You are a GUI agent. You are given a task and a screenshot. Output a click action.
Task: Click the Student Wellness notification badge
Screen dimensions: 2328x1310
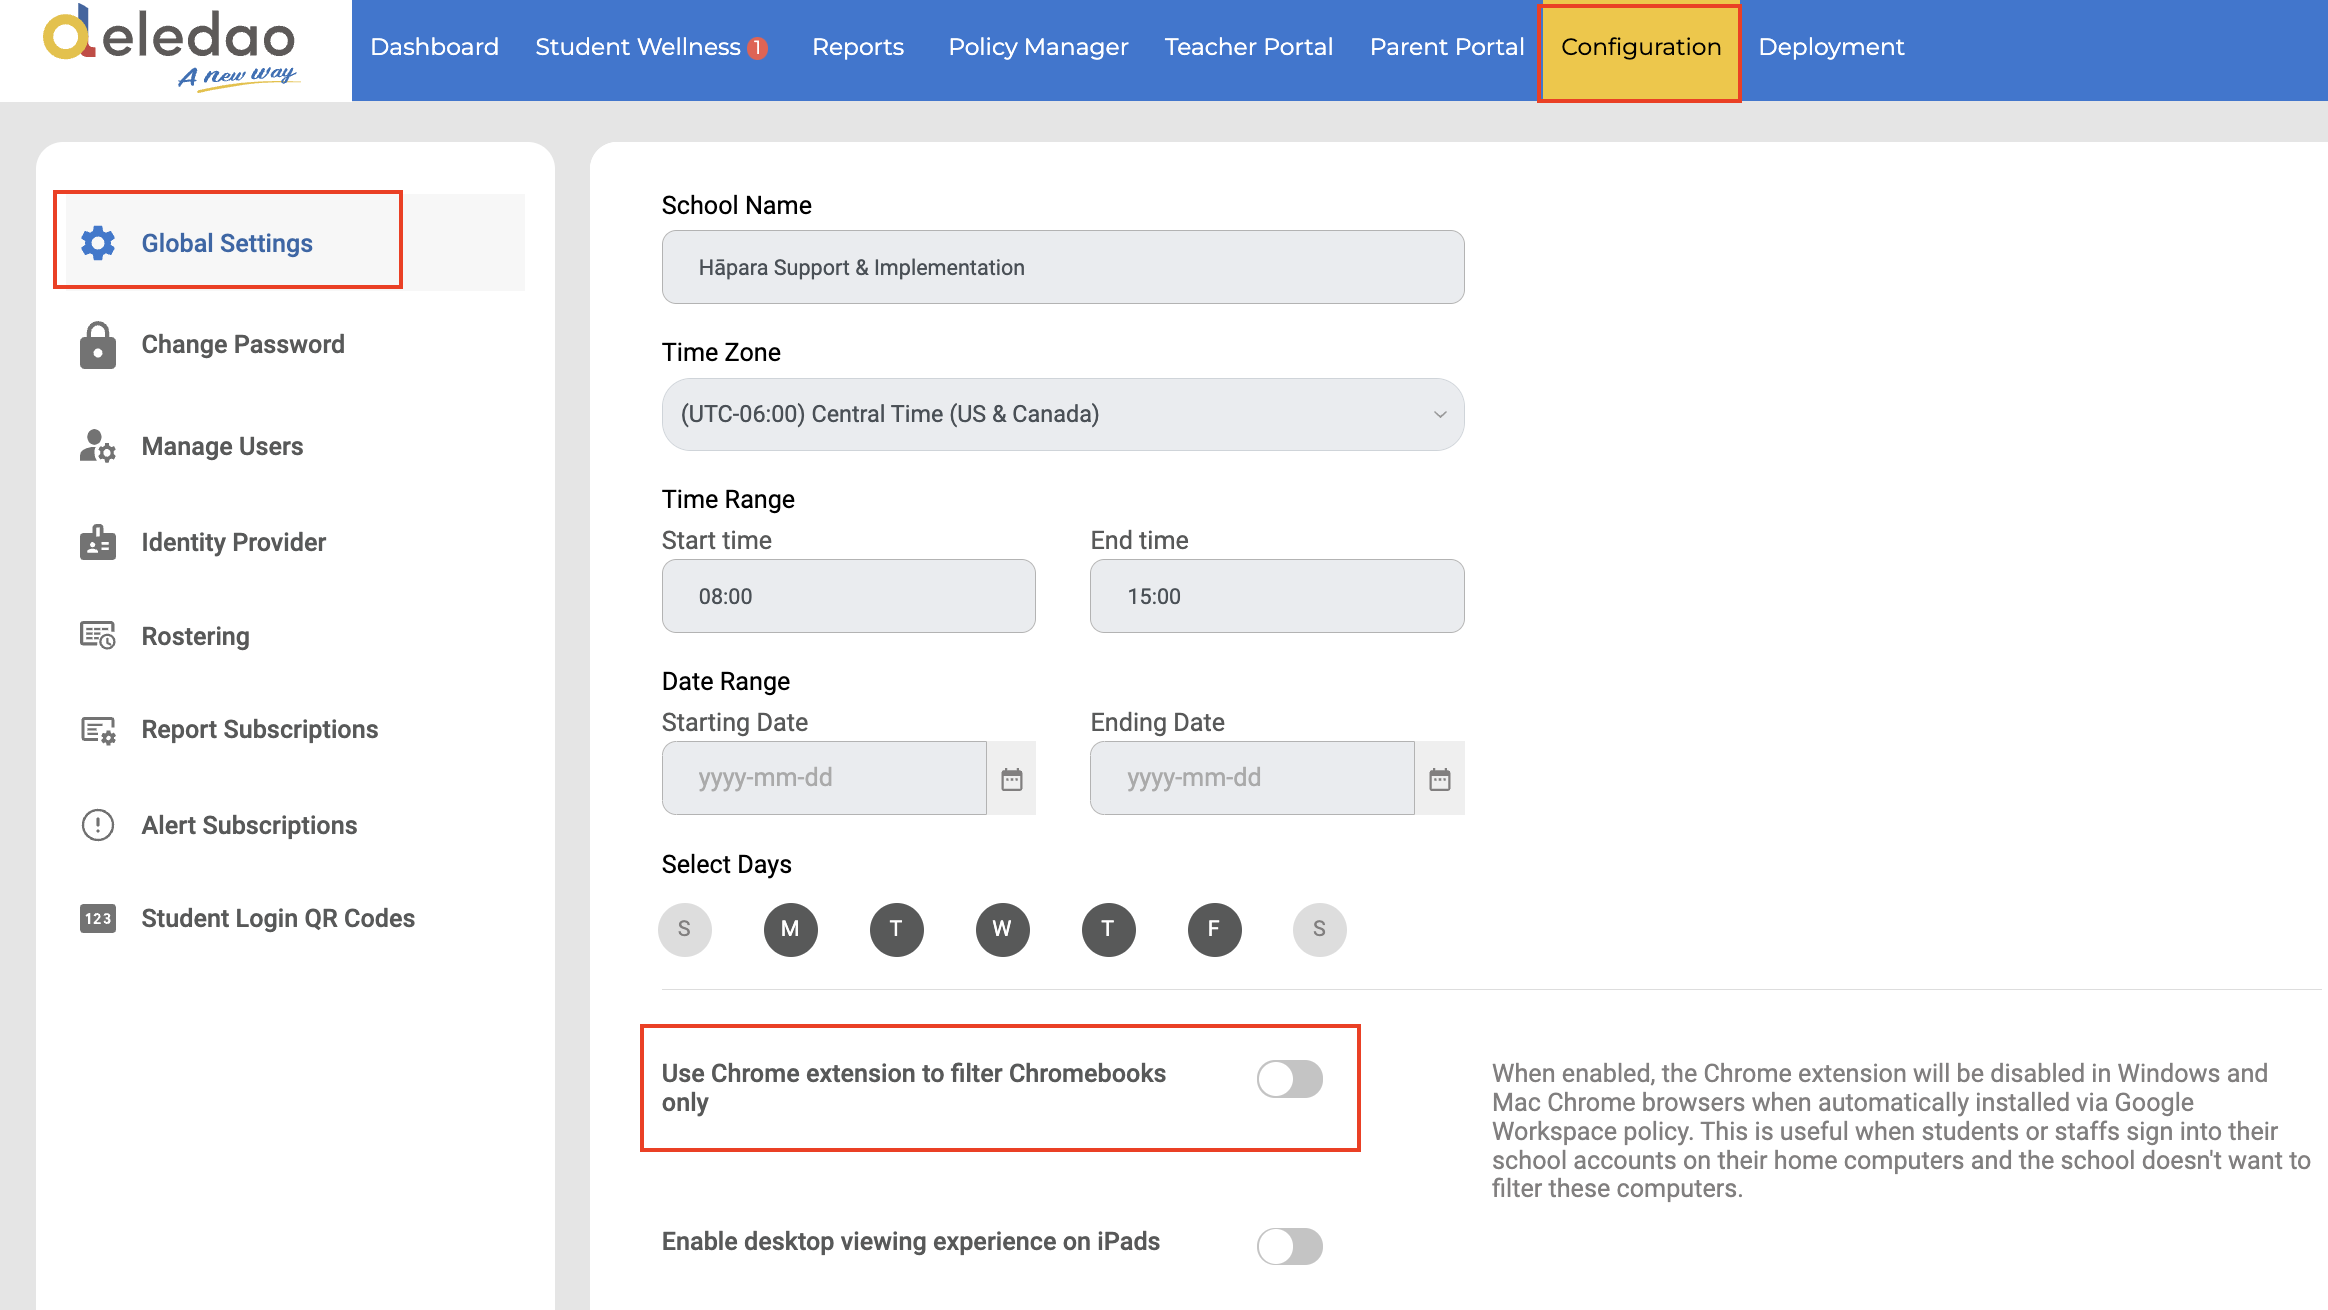[x=758, y=48]
